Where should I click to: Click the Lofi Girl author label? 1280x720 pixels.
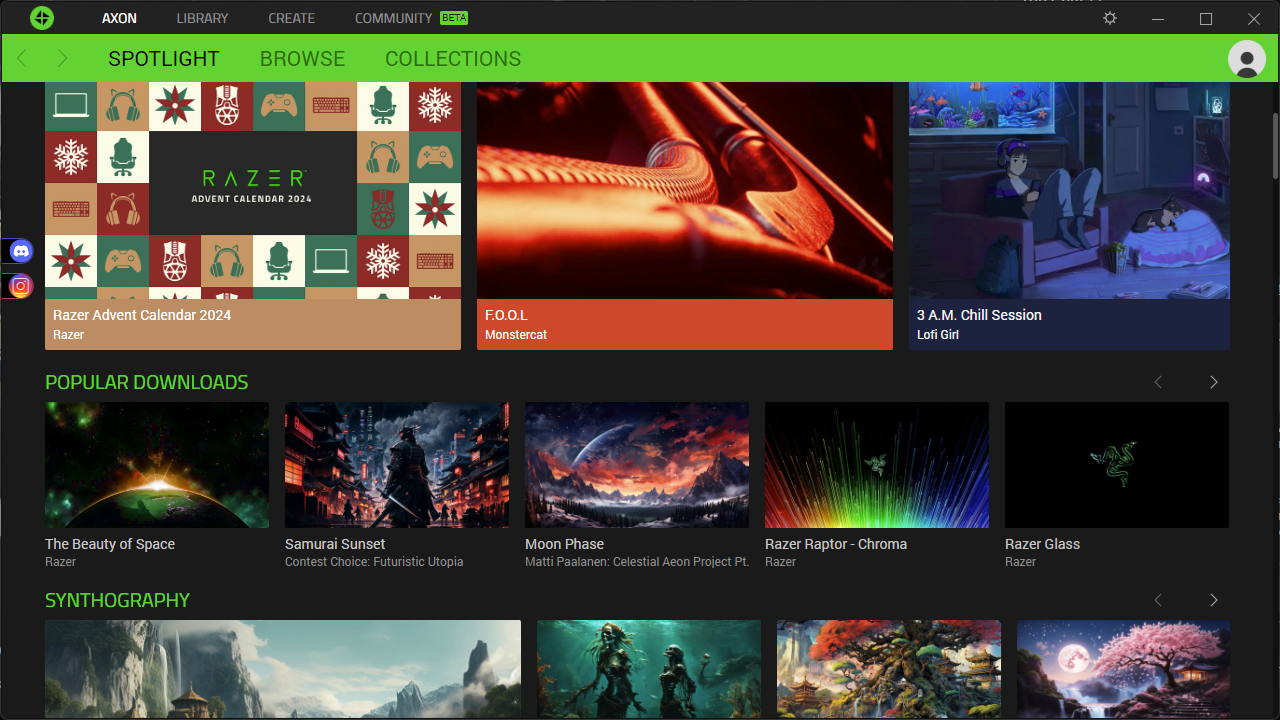click(938, 335)
